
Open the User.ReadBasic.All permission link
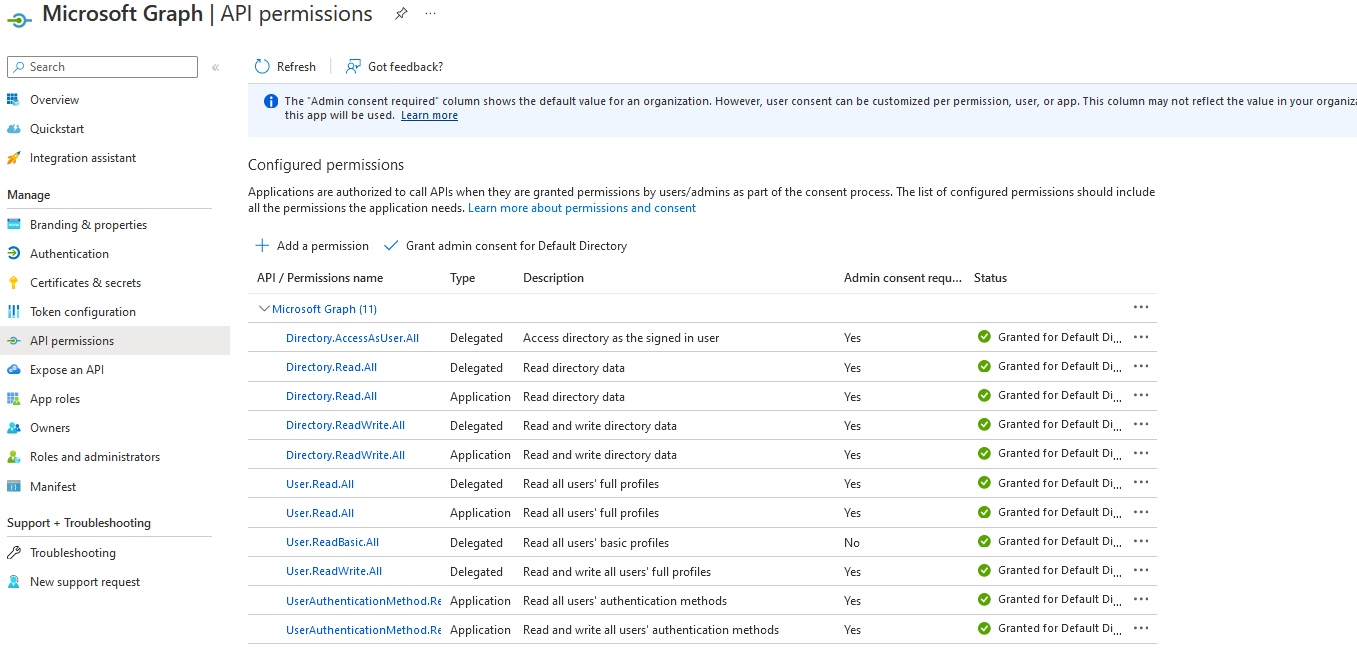click(x=332, y=542)
